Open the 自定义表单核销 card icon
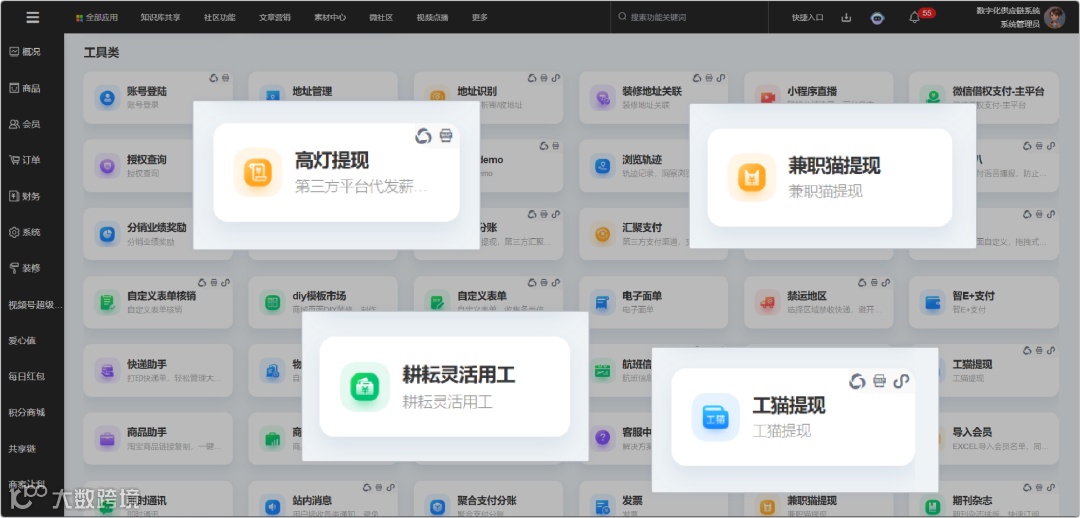Viewport: 1080px width, 518px height. click(x=107, y=302)
